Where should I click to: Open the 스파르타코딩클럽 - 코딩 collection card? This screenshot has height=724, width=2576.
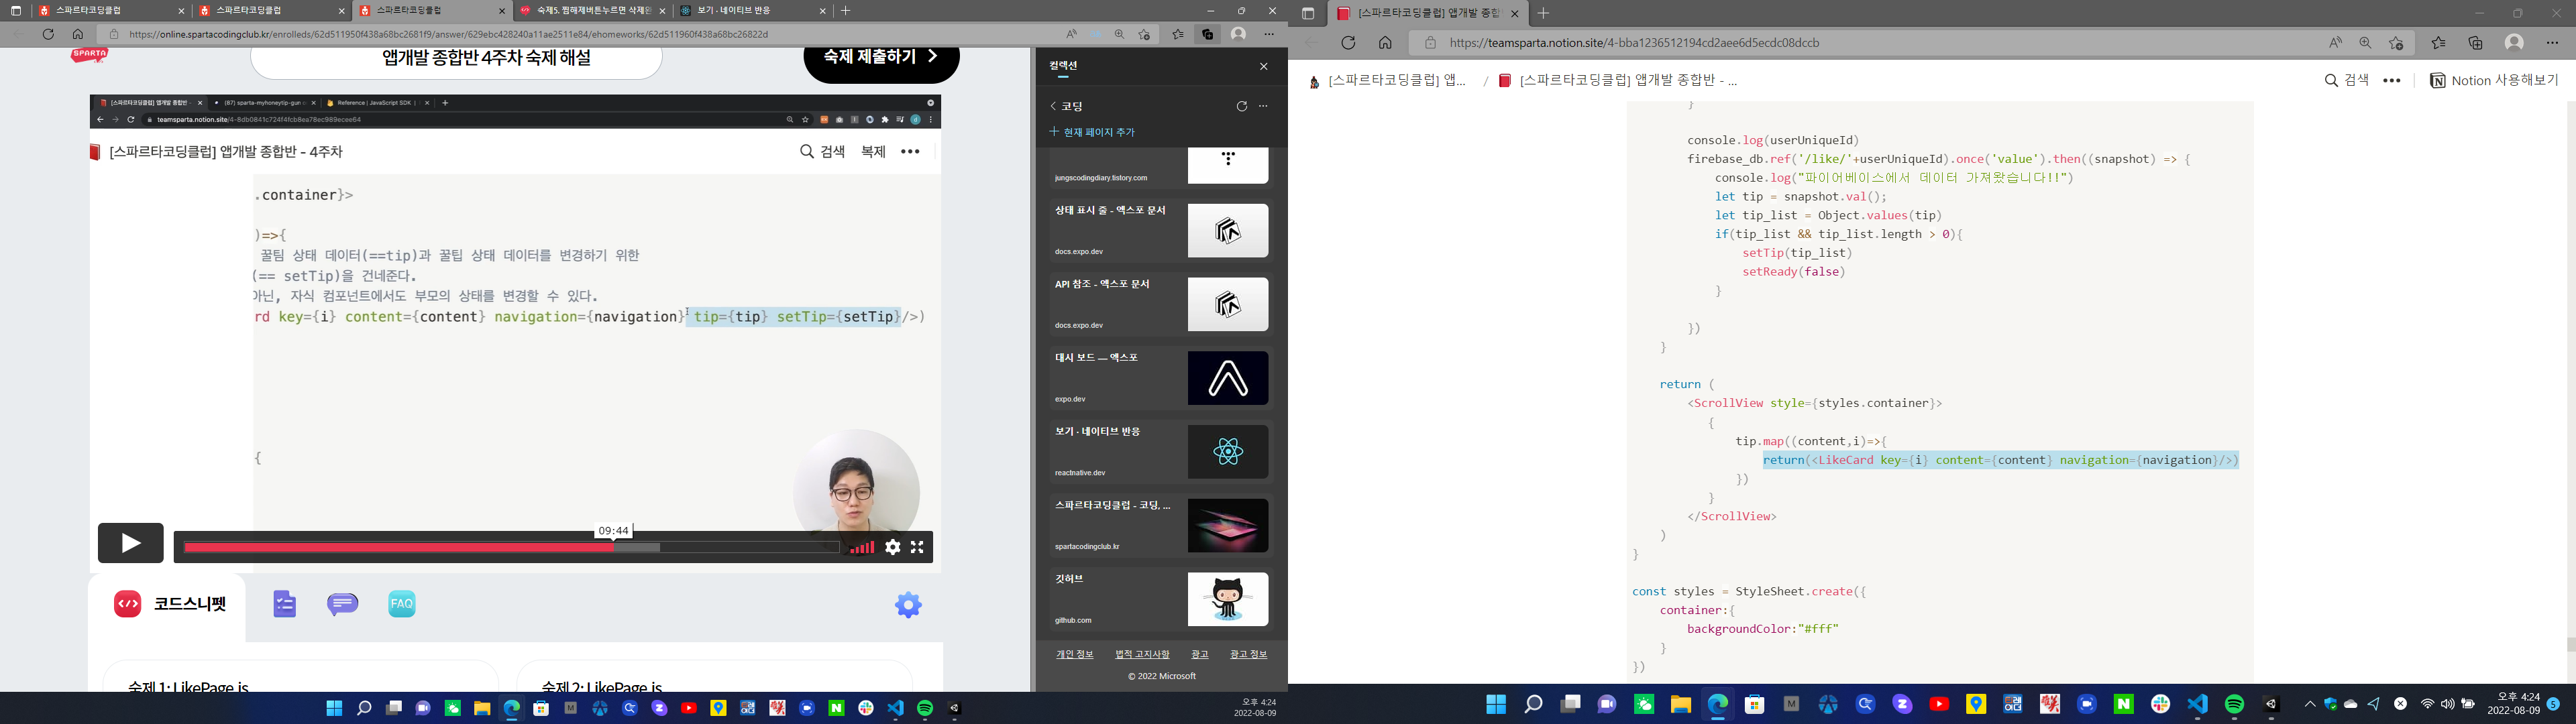pyautogui.click(x=1161, y=526)
